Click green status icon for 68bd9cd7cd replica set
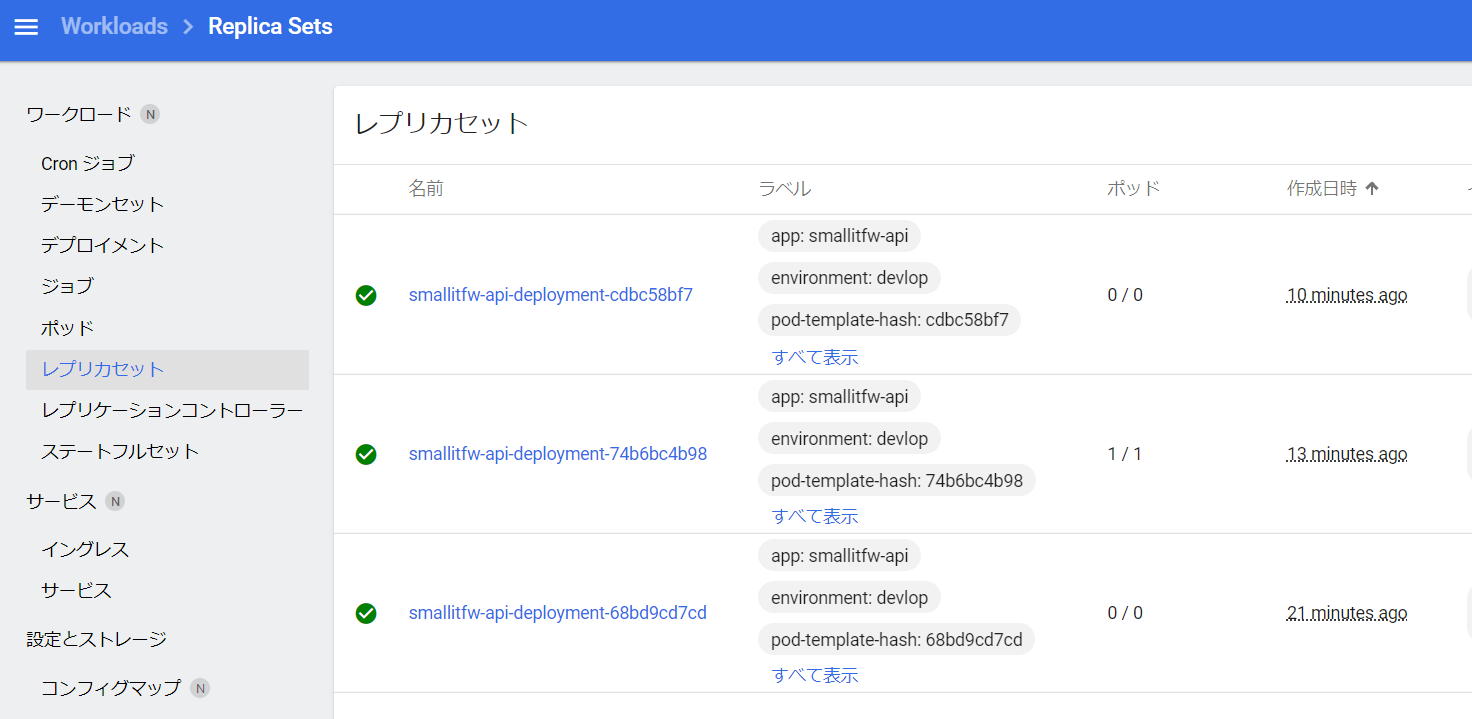The height and width of the screenshot is (719, 1472). [x=366, y=613]
